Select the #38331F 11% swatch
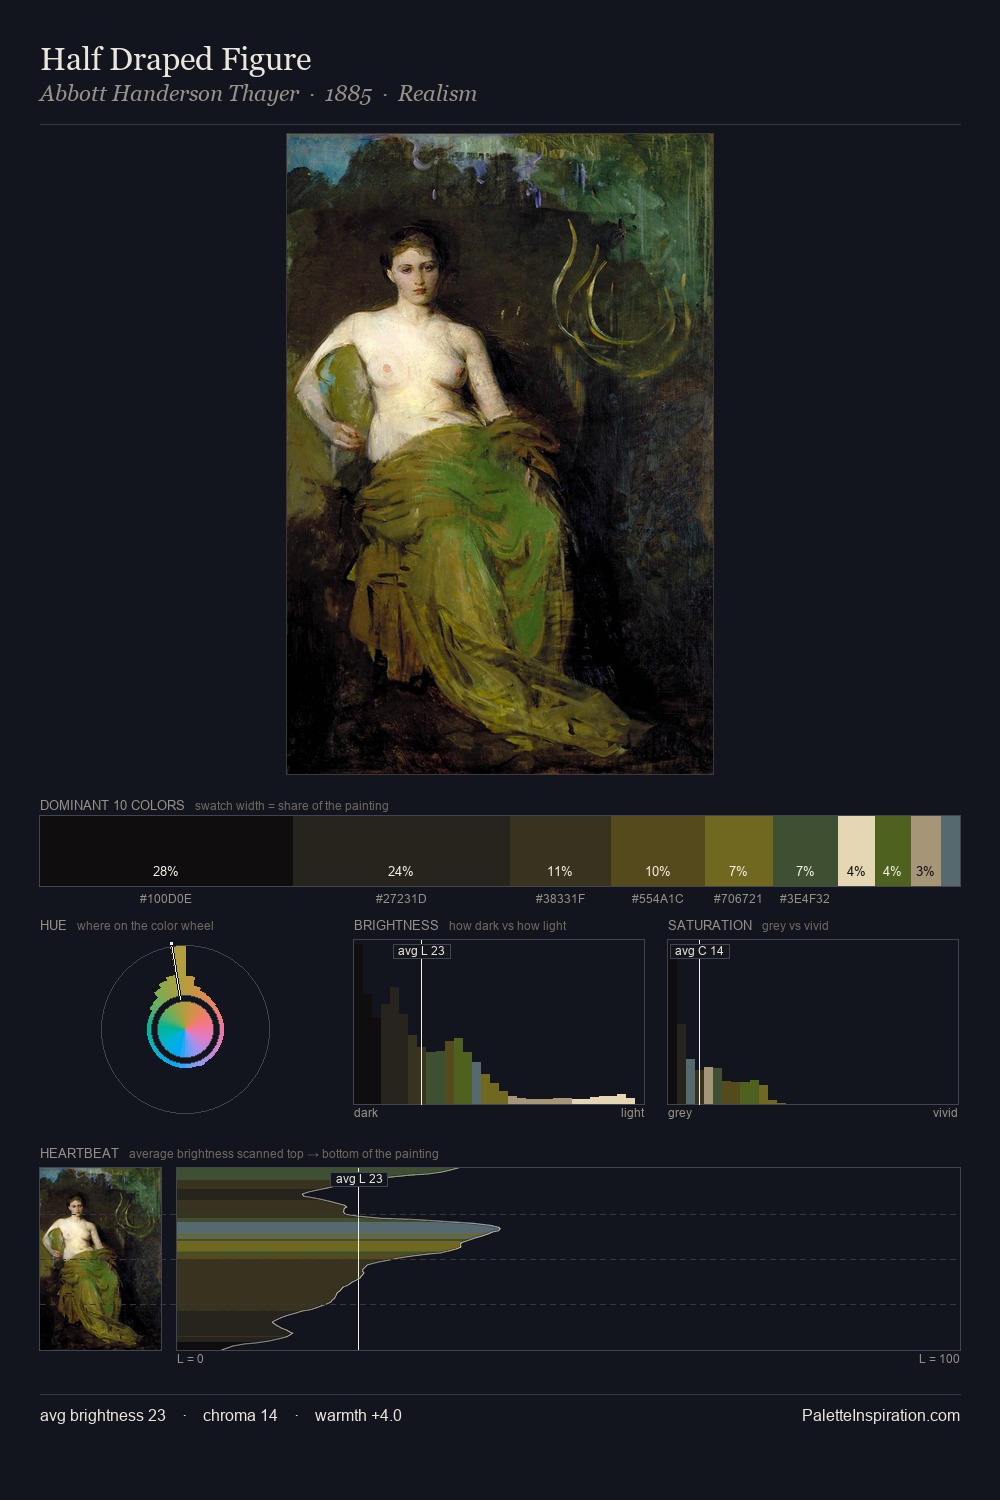Viewport: 1000px width, 1500px height. pos(560,851)
